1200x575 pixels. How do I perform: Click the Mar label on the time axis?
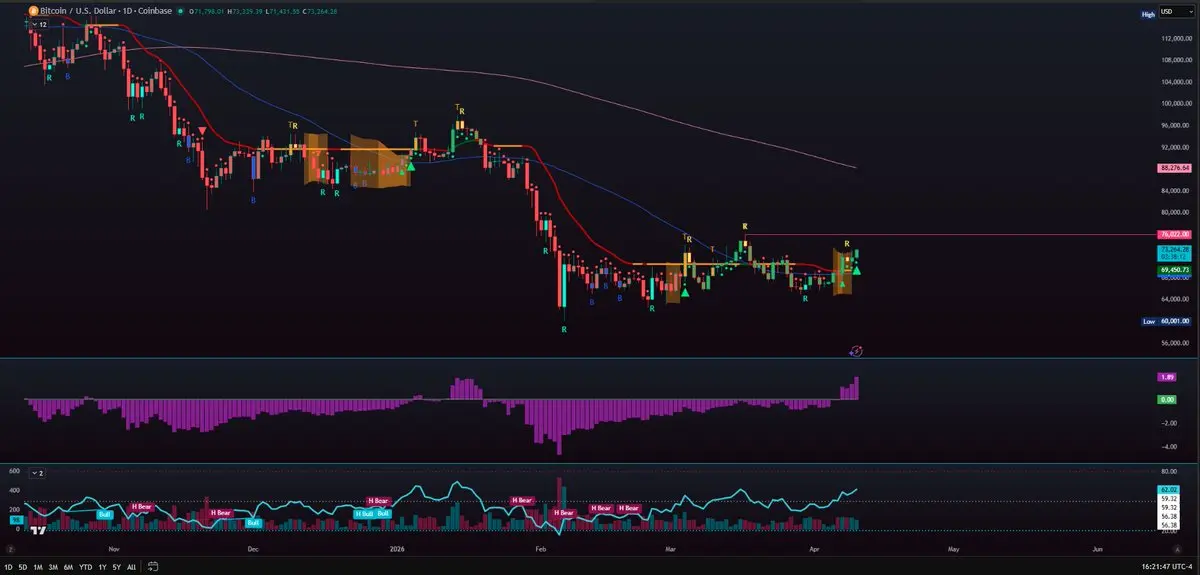click(669, 549)
